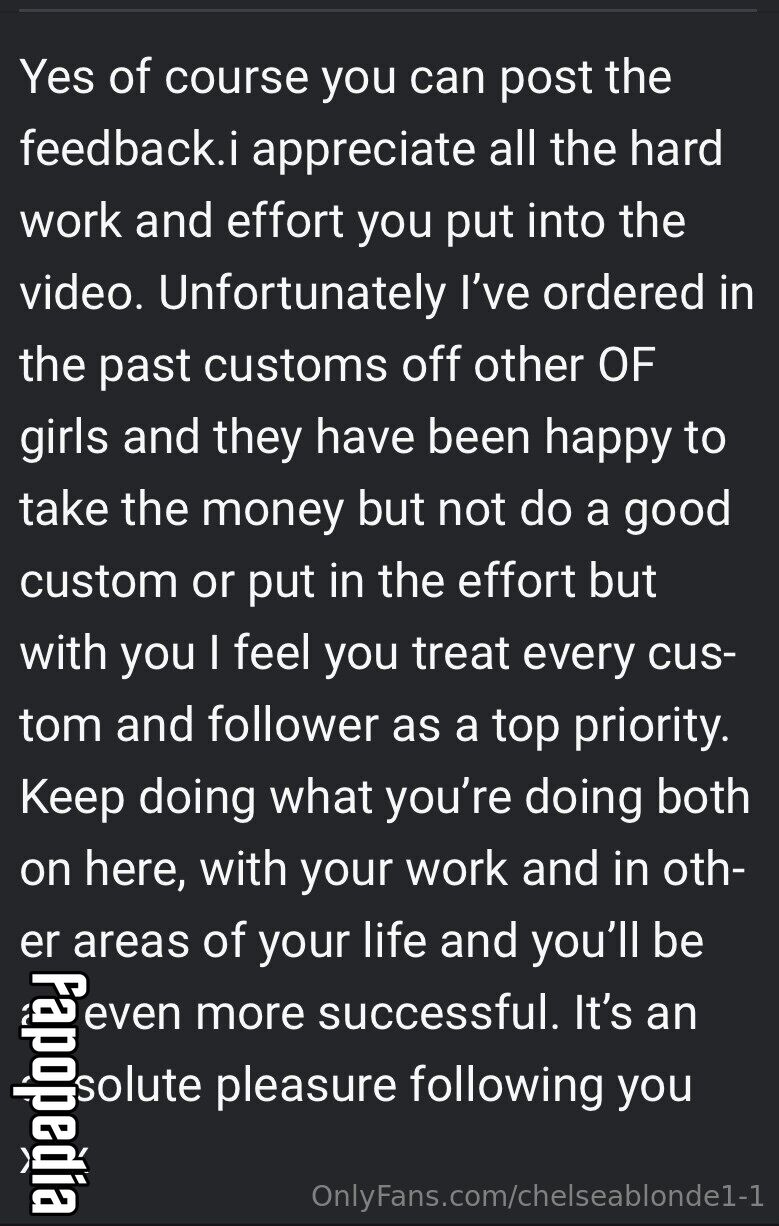Viewport: 779px width, 1226px height.
Task: Select the phrase "on here," in the message
Action: click(x=102, y=870)
